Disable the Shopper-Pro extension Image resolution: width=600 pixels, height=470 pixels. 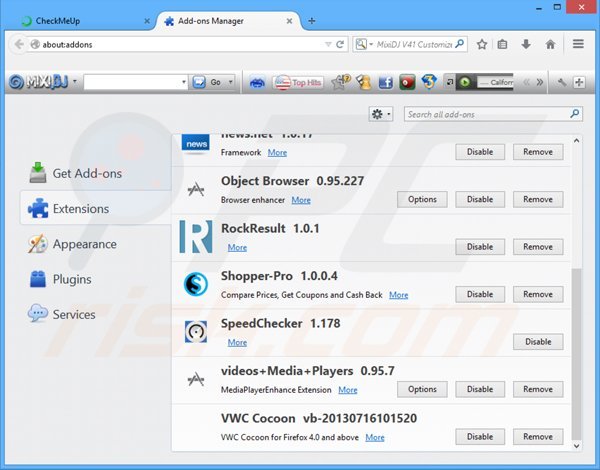pyautogui.click(x=480, y=294)
